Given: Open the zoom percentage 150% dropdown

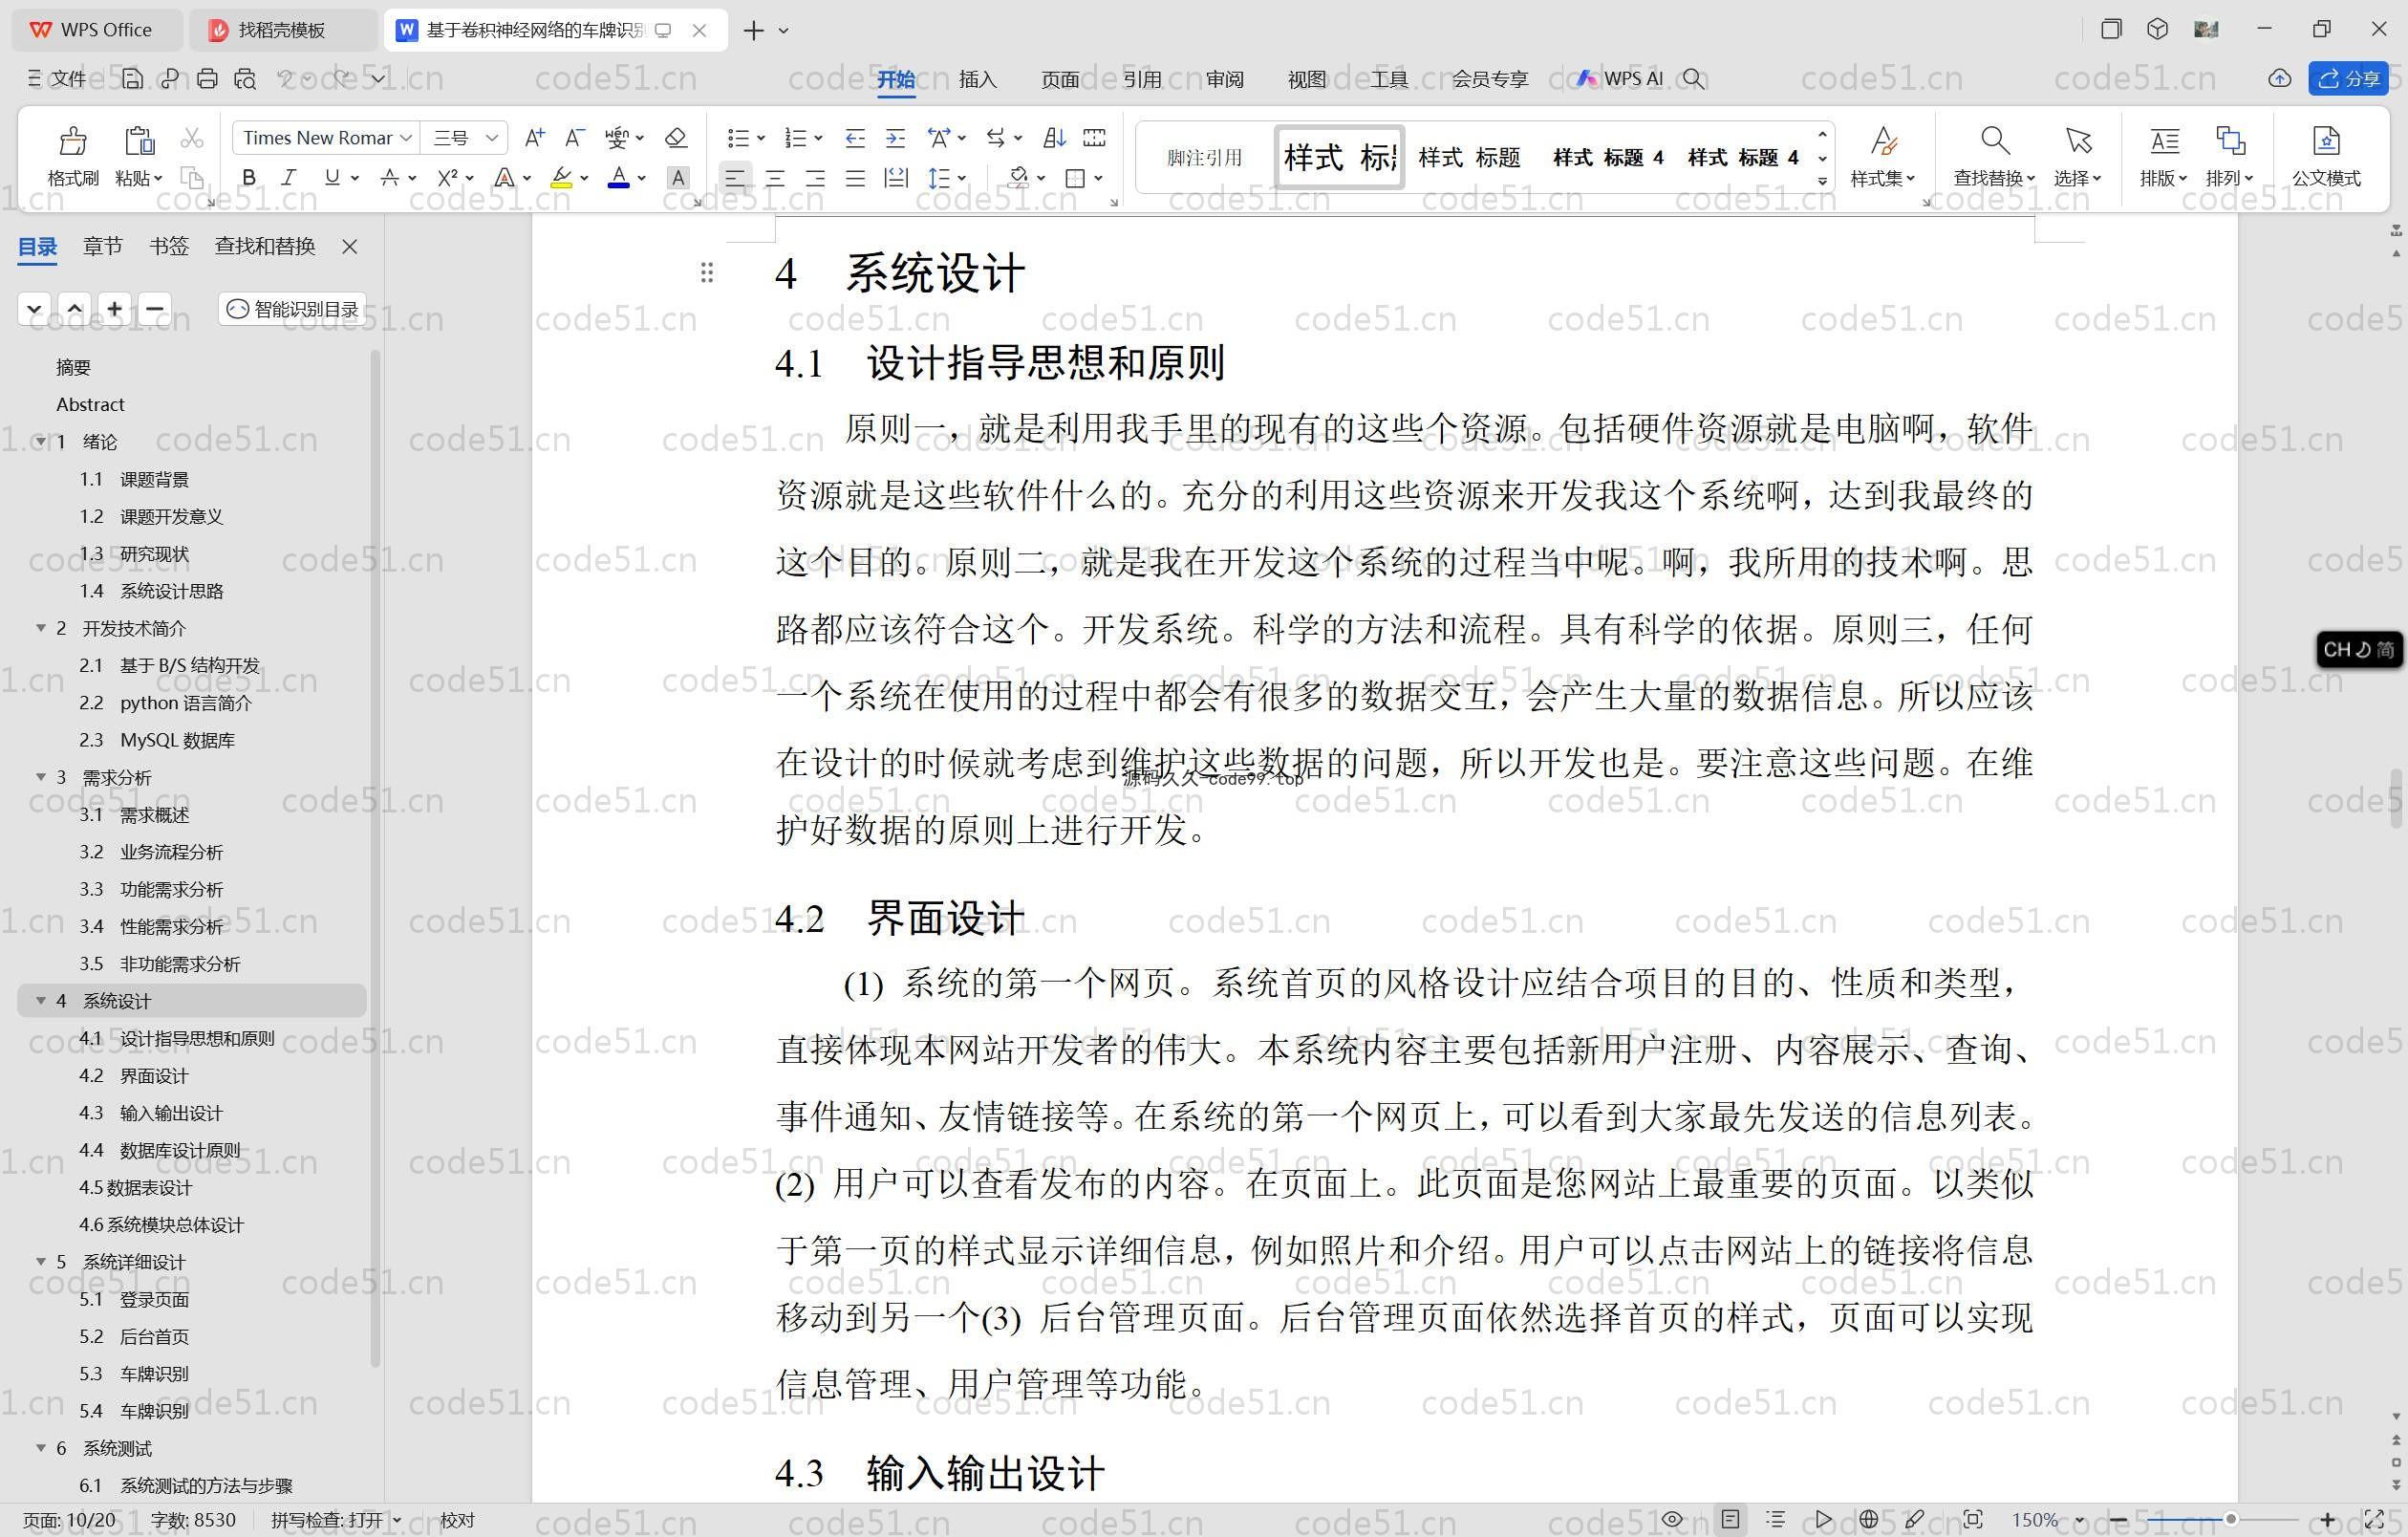Looking at the screenshot, I should tap(2079, 1520).
